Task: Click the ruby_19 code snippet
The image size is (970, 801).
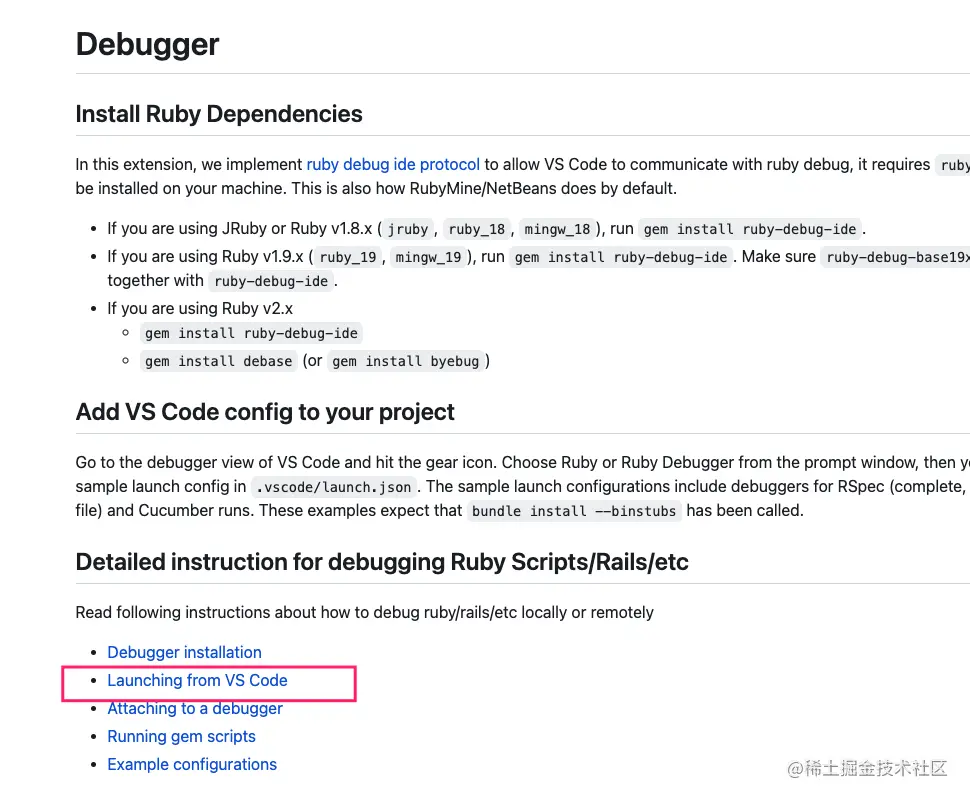Action: pos(348,257)
